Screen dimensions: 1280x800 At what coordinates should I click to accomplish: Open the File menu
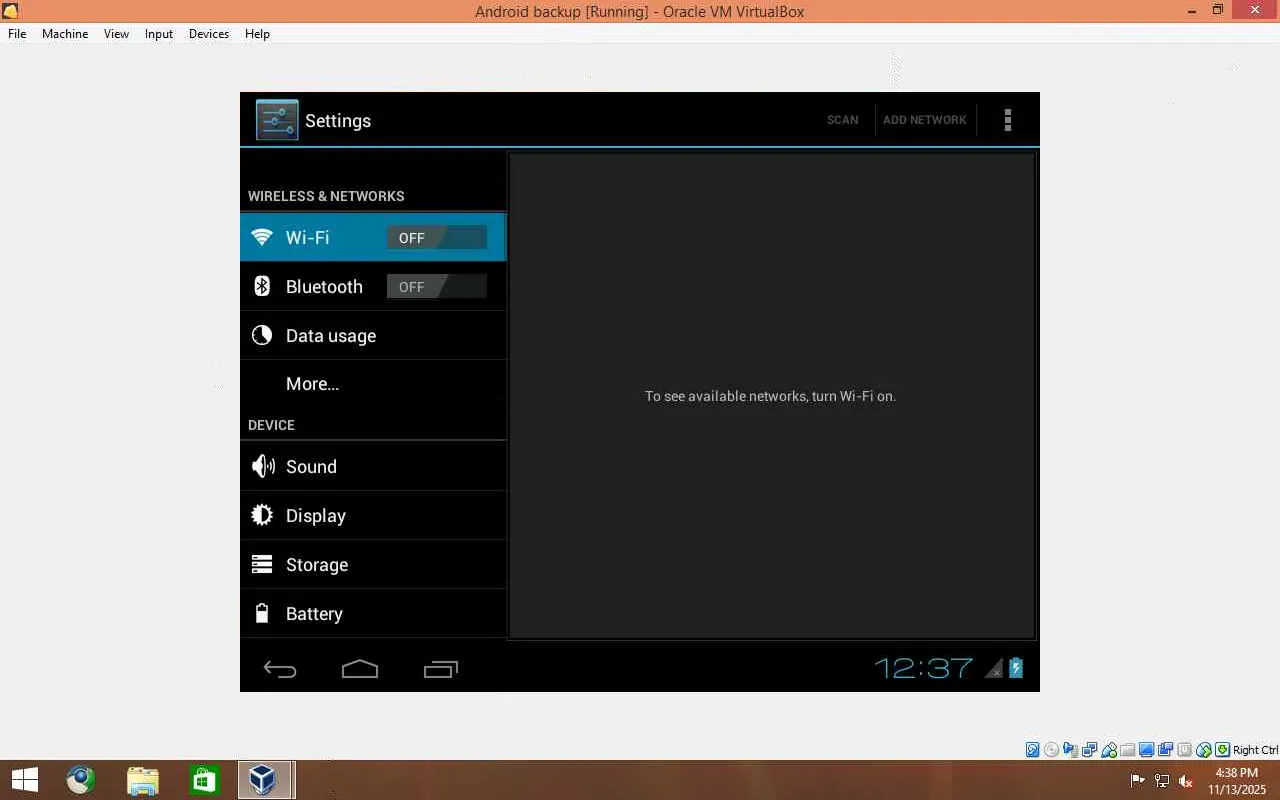click(17, 33)
